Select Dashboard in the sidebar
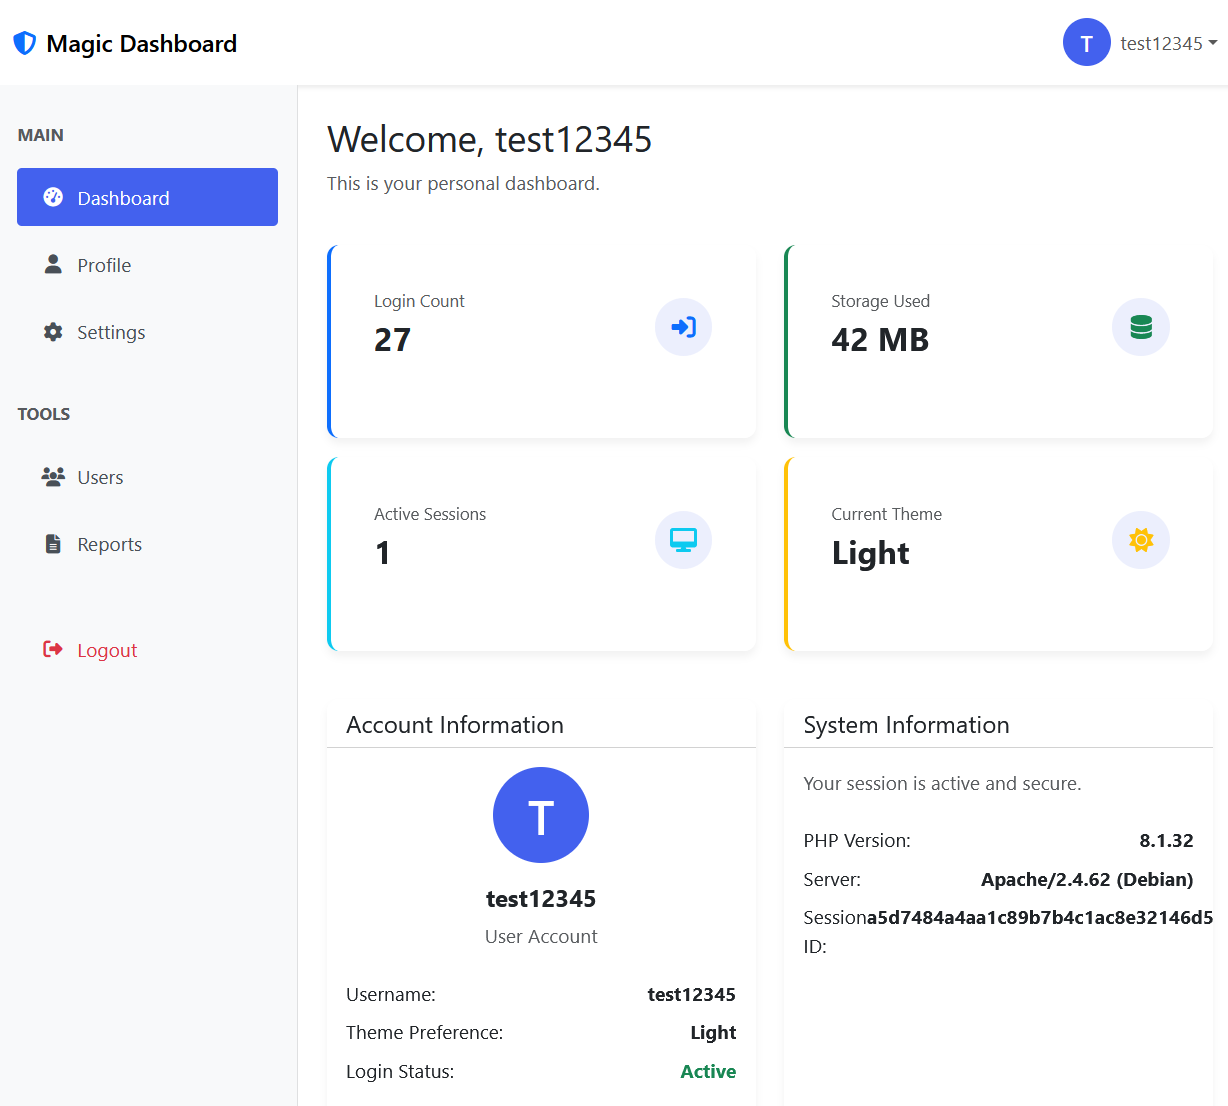The height and width of the screenshot is (1106, 1228). pyautogui.click(x=147, y=198)
